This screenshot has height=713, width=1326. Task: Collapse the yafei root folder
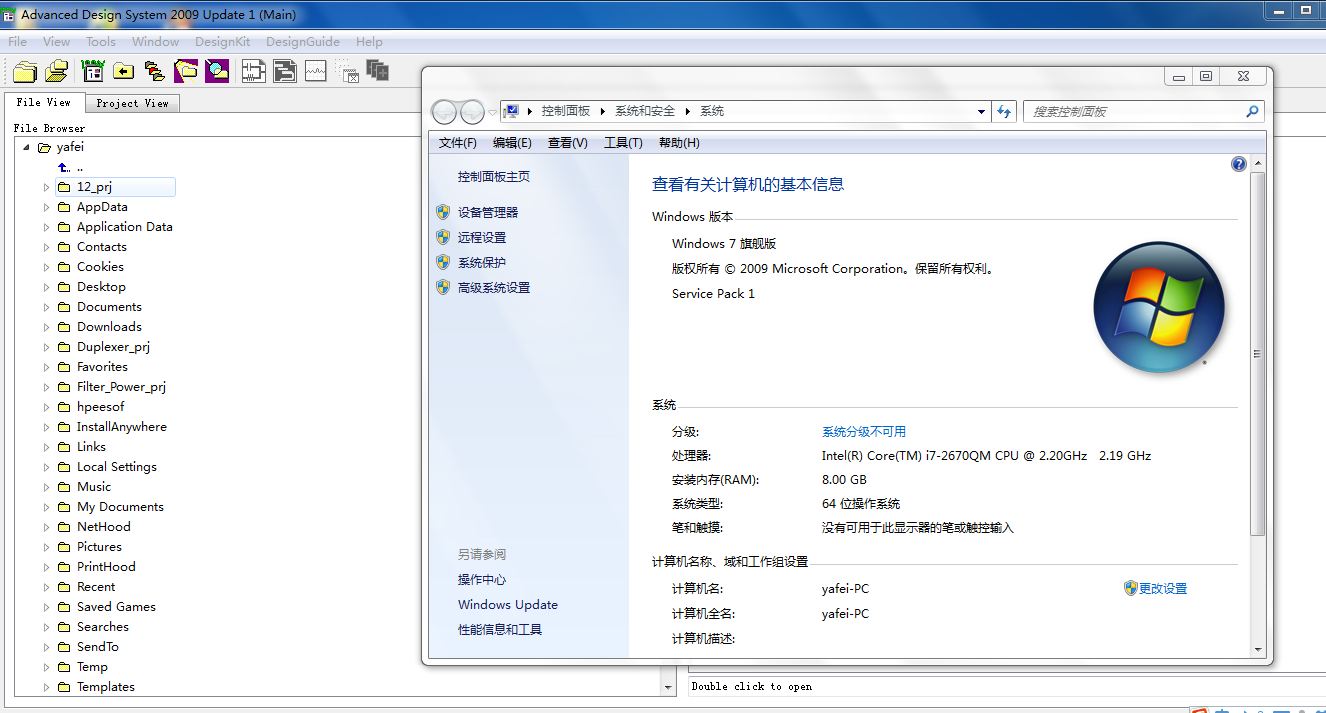[x=26, y=147]
